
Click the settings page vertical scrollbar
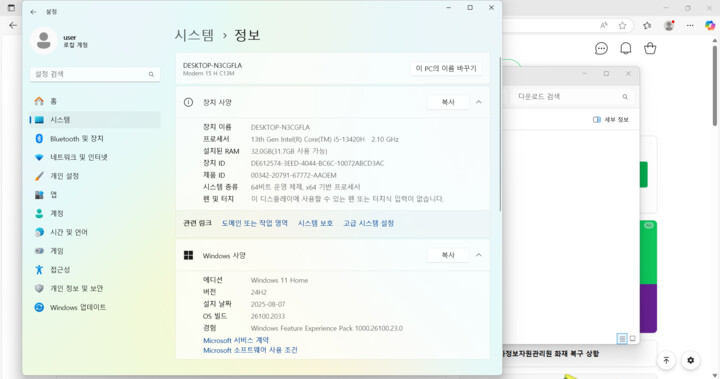pyautogui.click(x=500, y=134)
